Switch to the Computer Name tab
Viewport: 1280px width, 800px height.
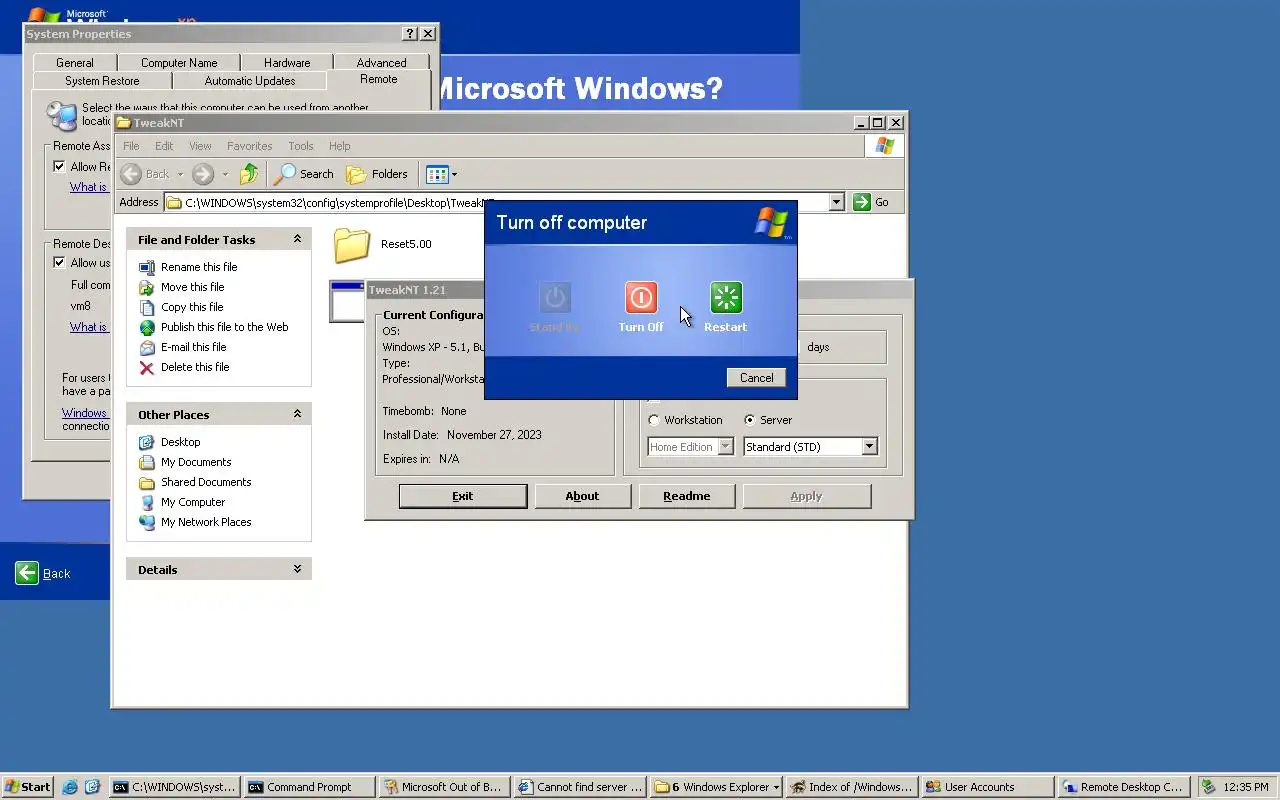click(x=179, y=63)
